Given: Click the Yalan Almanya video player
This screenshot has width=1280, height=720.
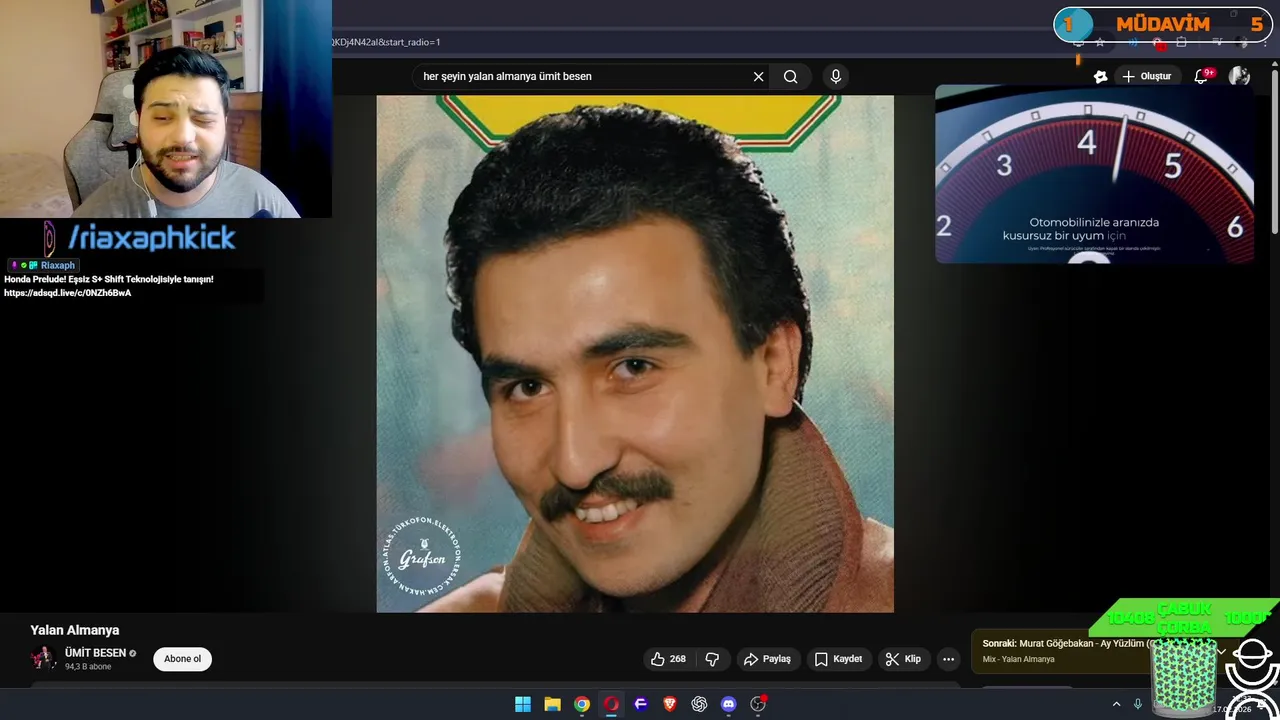Looking at the screenshot, I should (635, 353).
